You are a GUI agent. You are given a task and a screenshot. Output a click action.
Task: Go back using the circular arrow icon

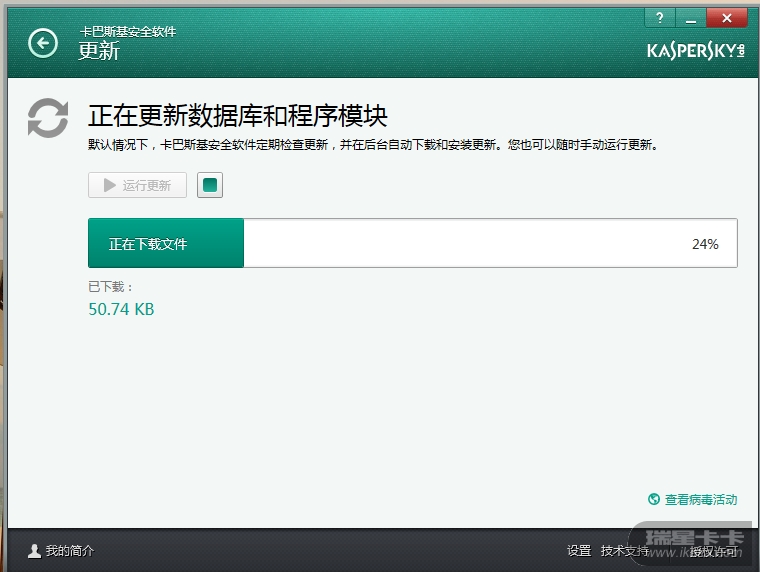43,43
